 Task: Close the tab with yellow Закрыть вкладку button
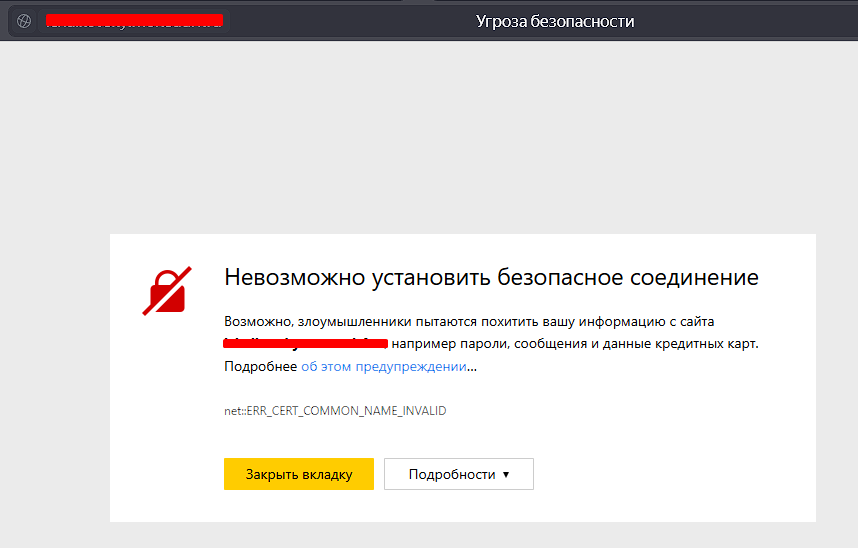299,474
